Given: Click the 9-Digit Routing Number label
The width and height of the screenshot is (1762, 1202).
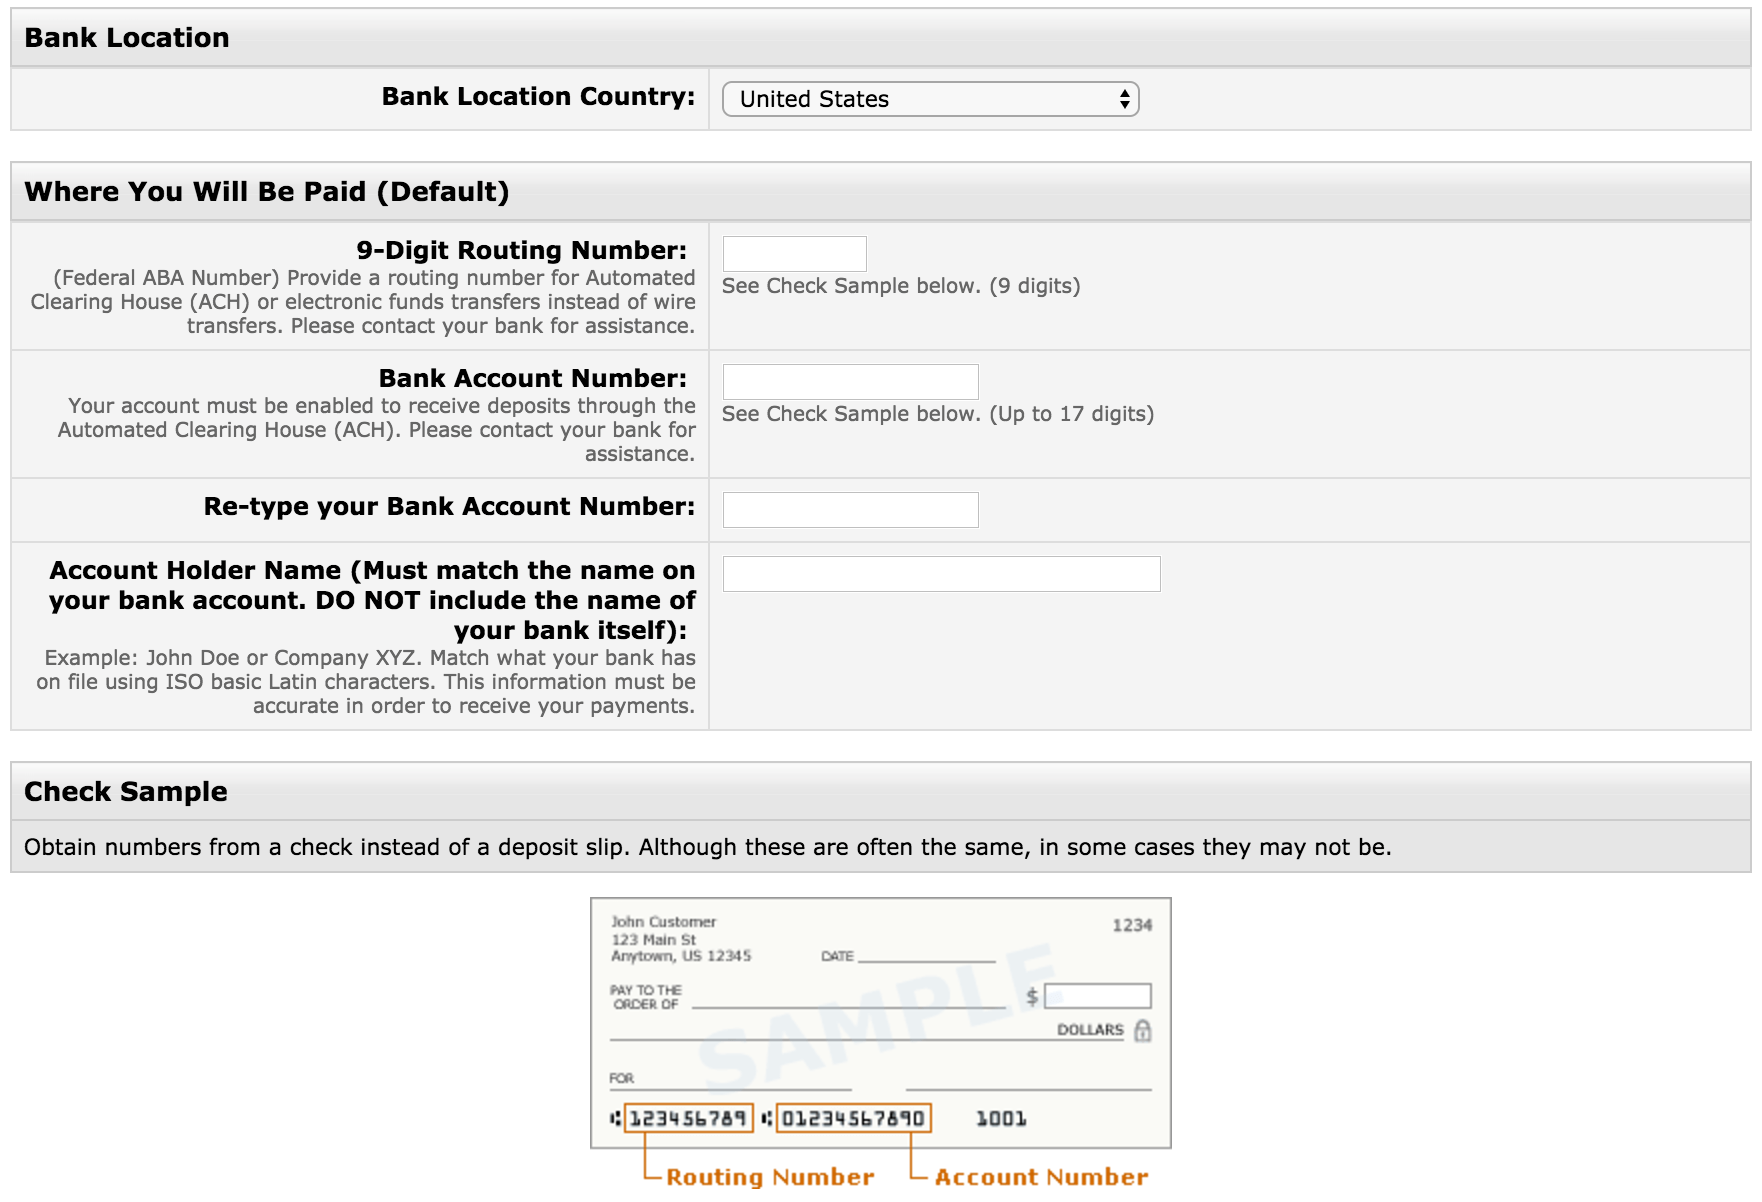Looking at the screenshot, I should [x=522, y=250].
